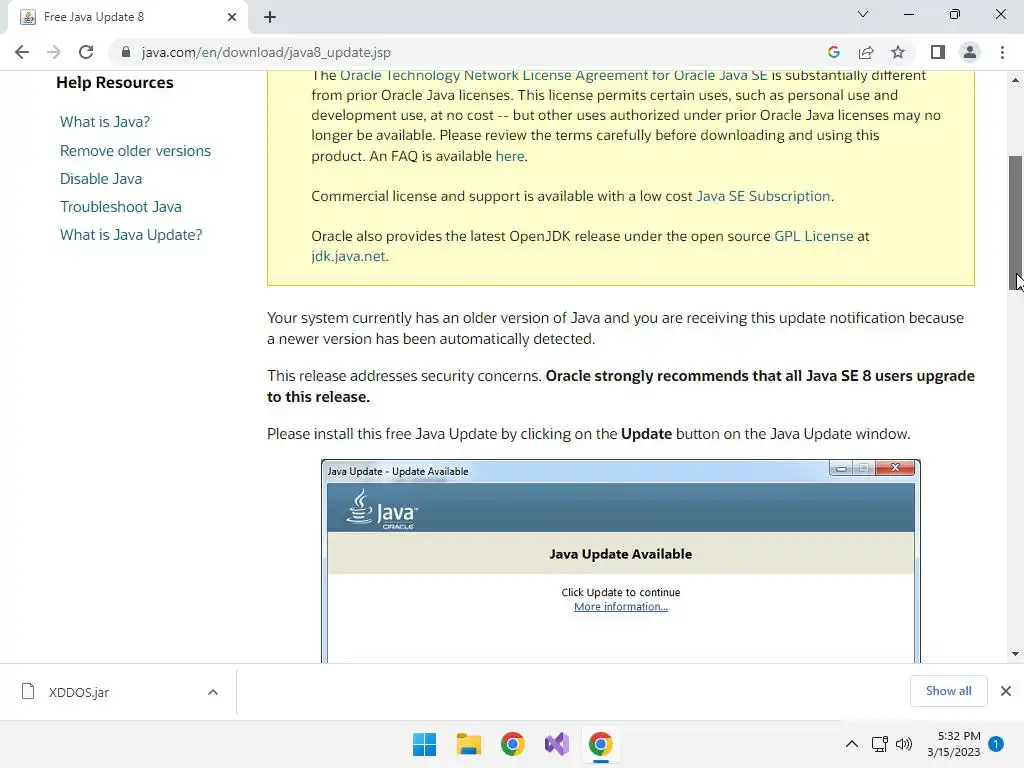
Task: Open Troubleshoot Java help link
Action: coord(121,207)
